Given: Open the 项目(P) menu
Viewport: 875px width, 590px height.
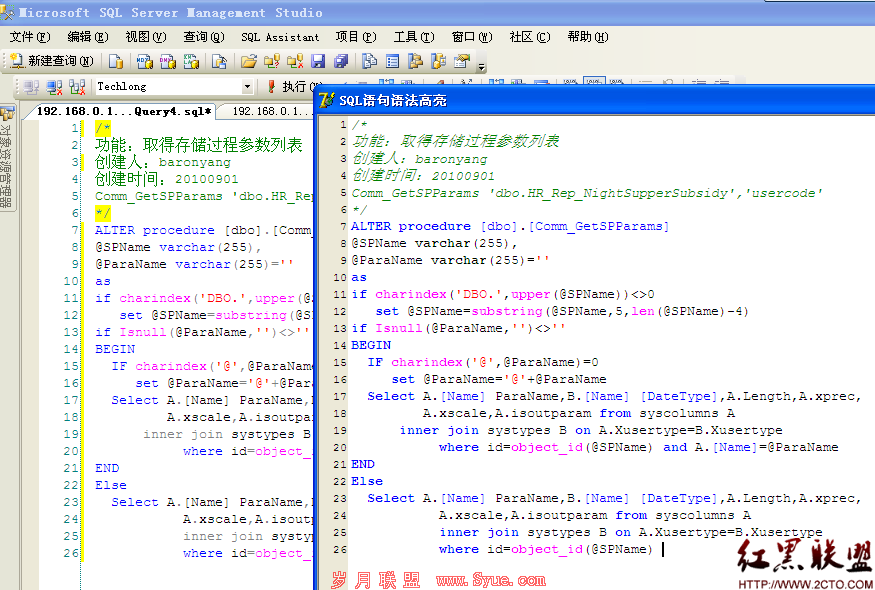Looking at the screenshot, I should [x=356, y=37].
